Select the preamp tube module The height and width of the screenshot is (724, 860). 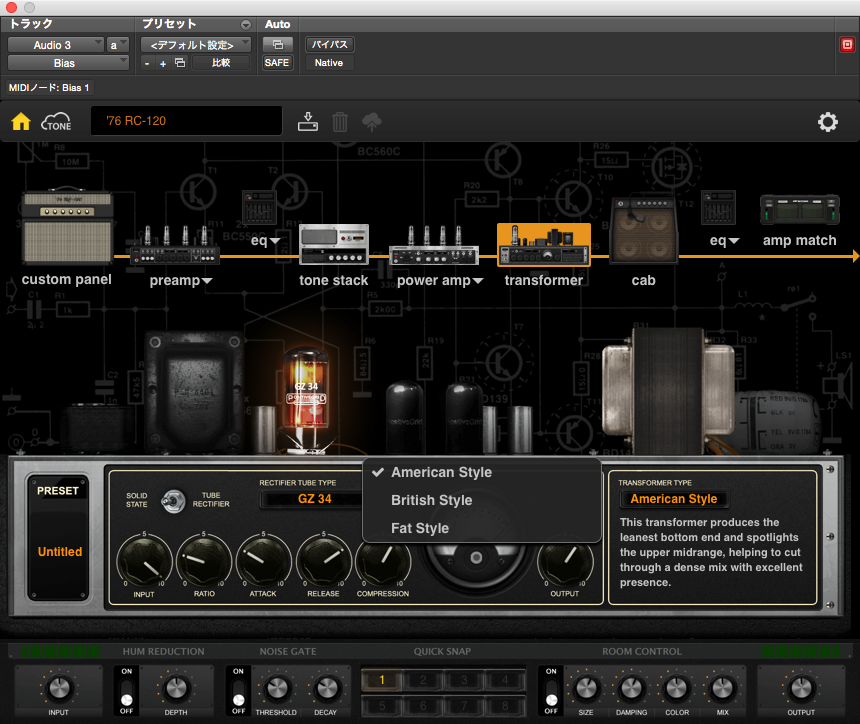(174, 246)
